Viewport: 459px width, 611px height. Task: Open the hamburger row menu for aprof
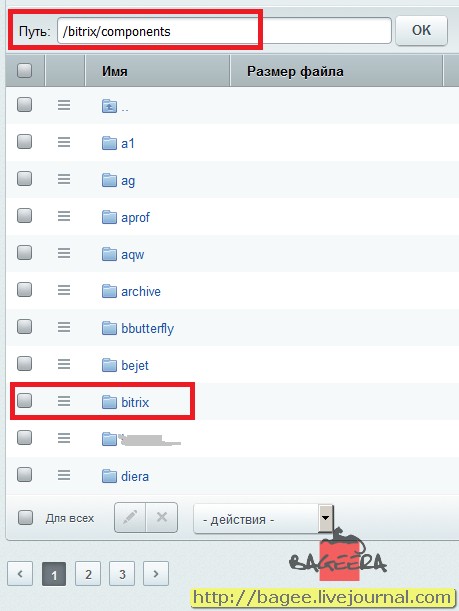(x=64, y=216)
